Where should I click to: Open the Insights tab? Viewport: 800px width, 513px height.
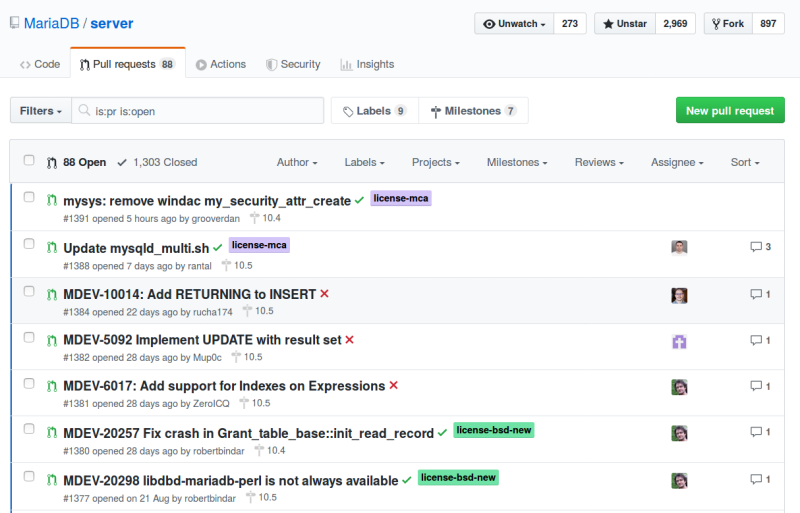point(367,64)
